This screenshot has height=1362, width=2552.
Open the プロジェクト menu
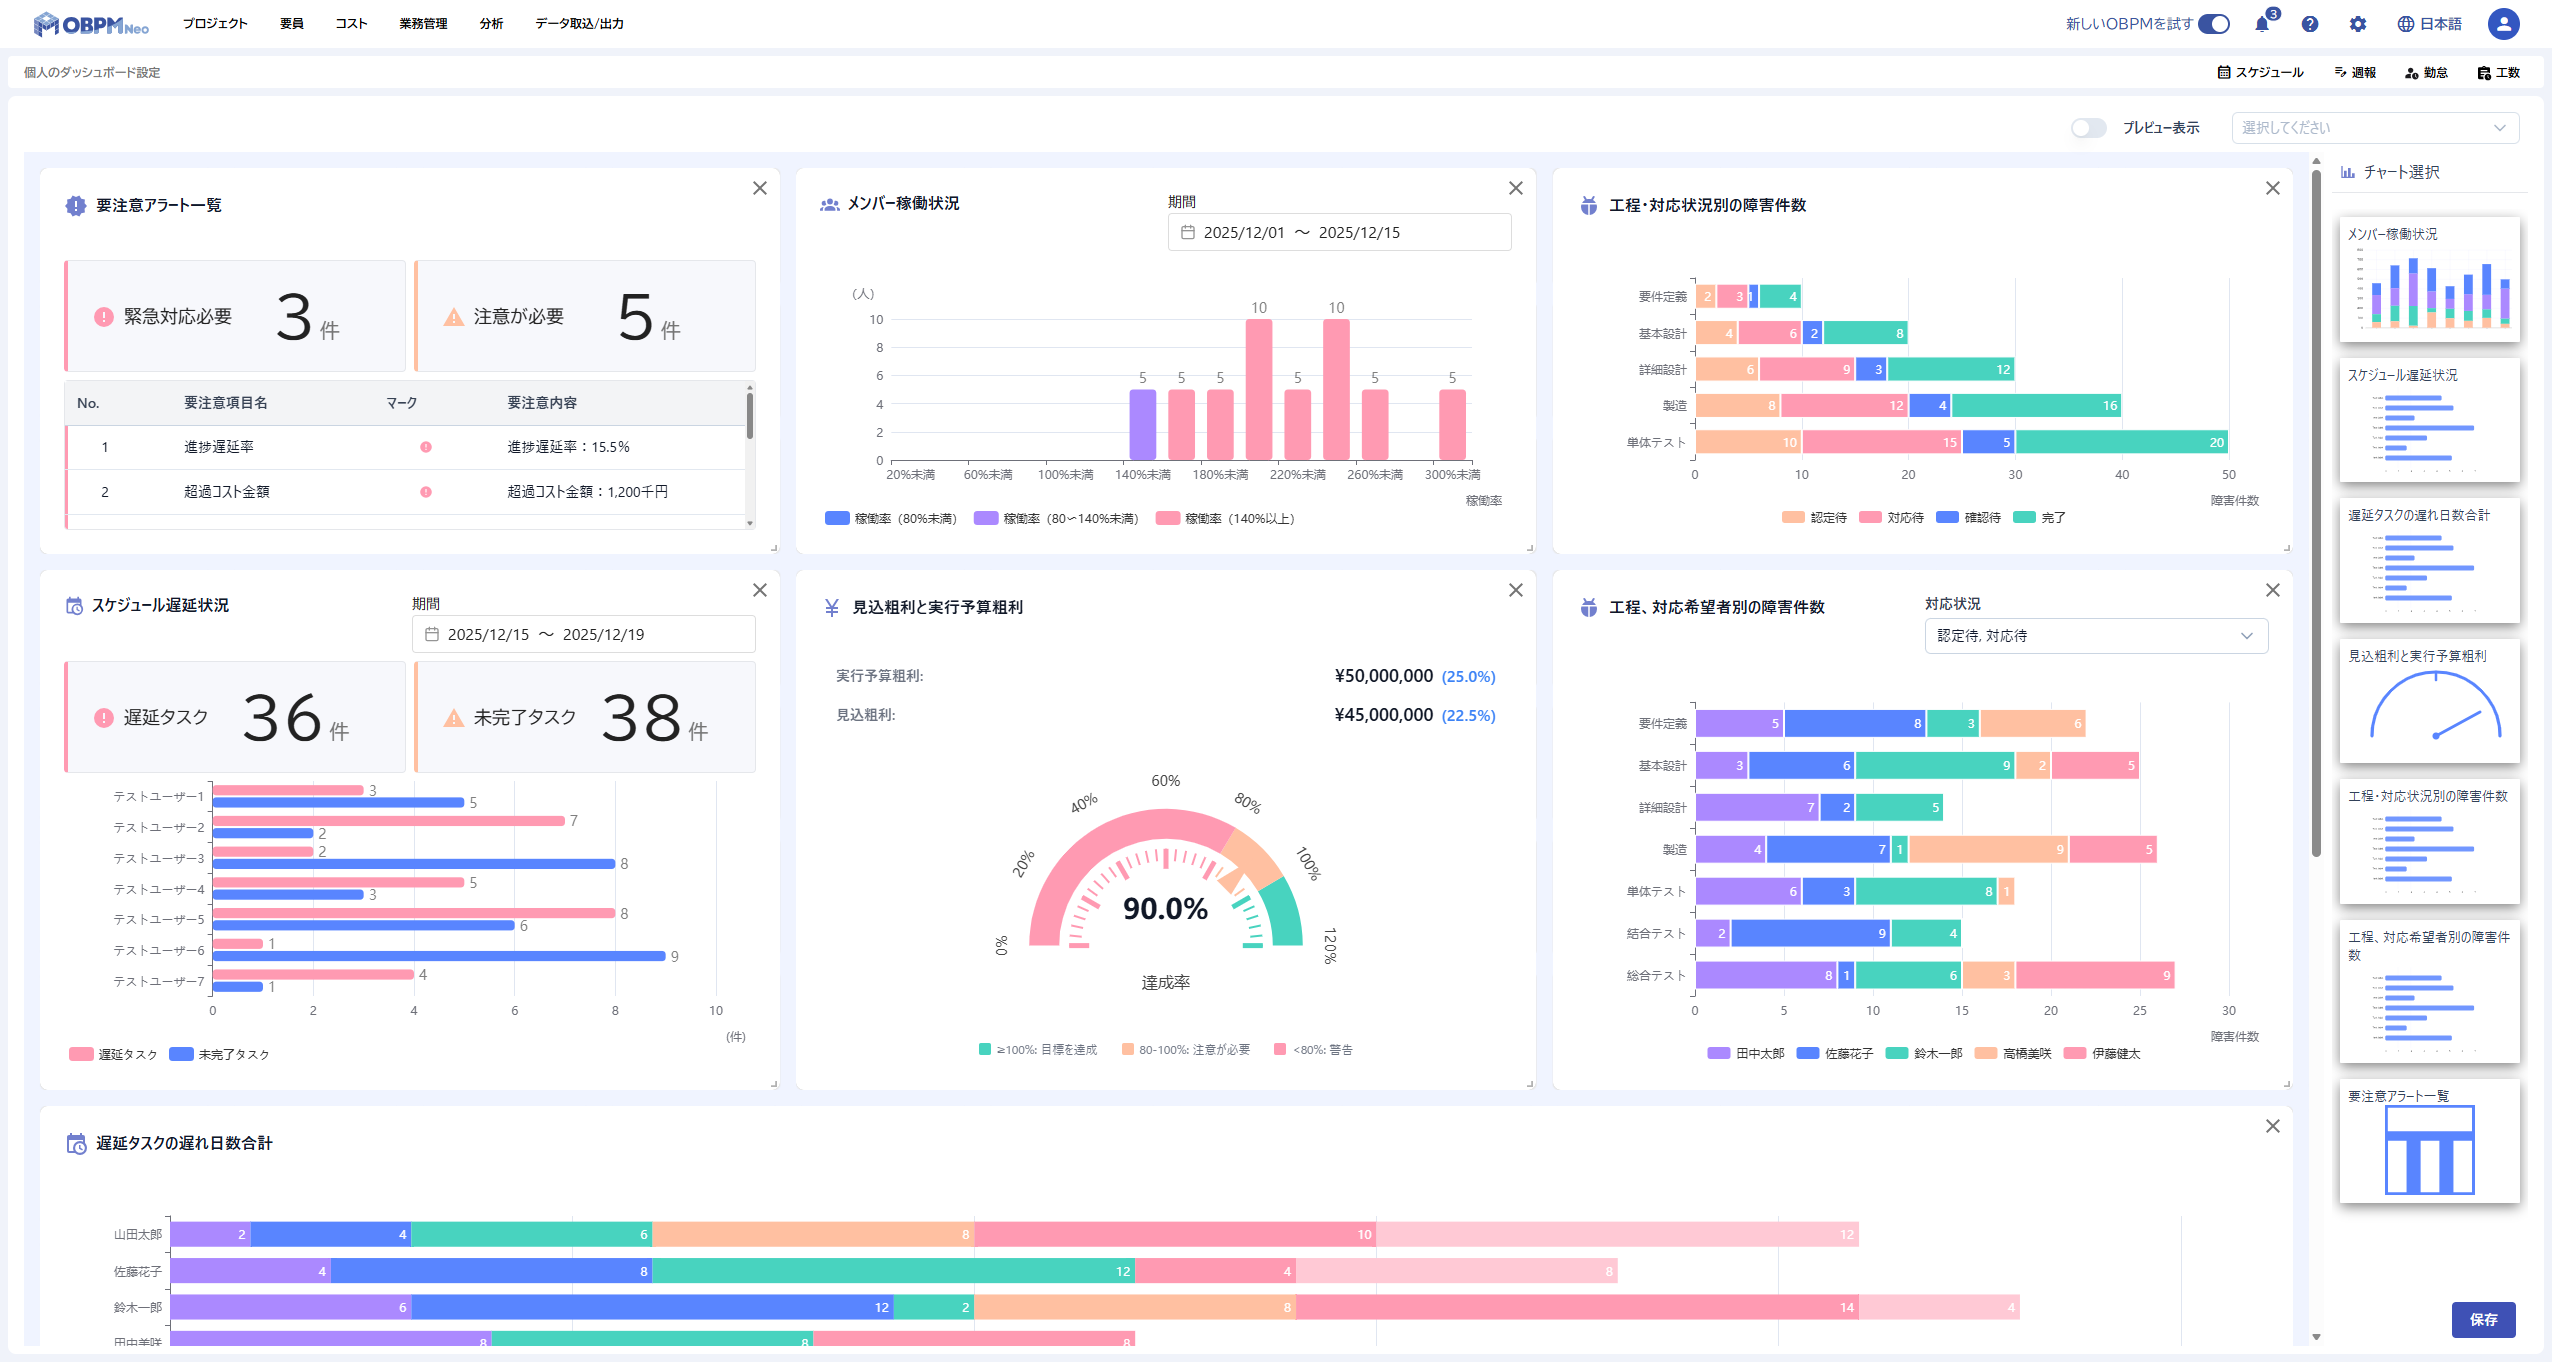[214, 23]
